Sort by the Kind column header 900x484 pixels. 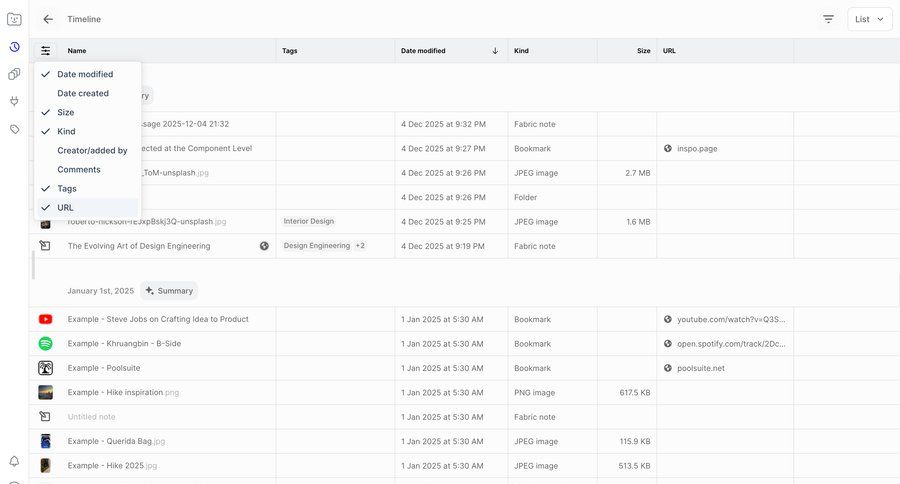tap(521, 51)
